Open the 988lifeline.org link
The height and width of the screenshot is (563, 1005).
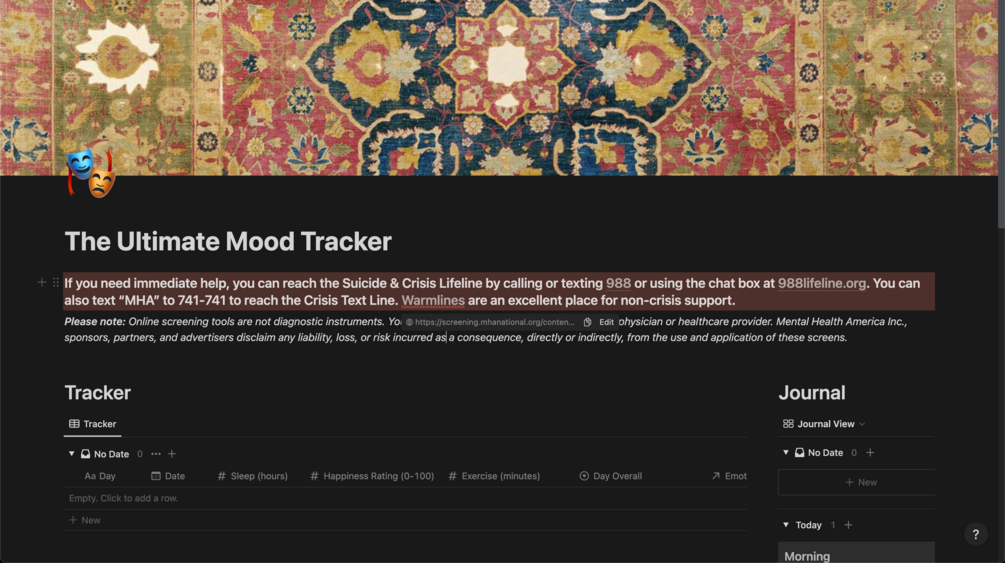822,283
